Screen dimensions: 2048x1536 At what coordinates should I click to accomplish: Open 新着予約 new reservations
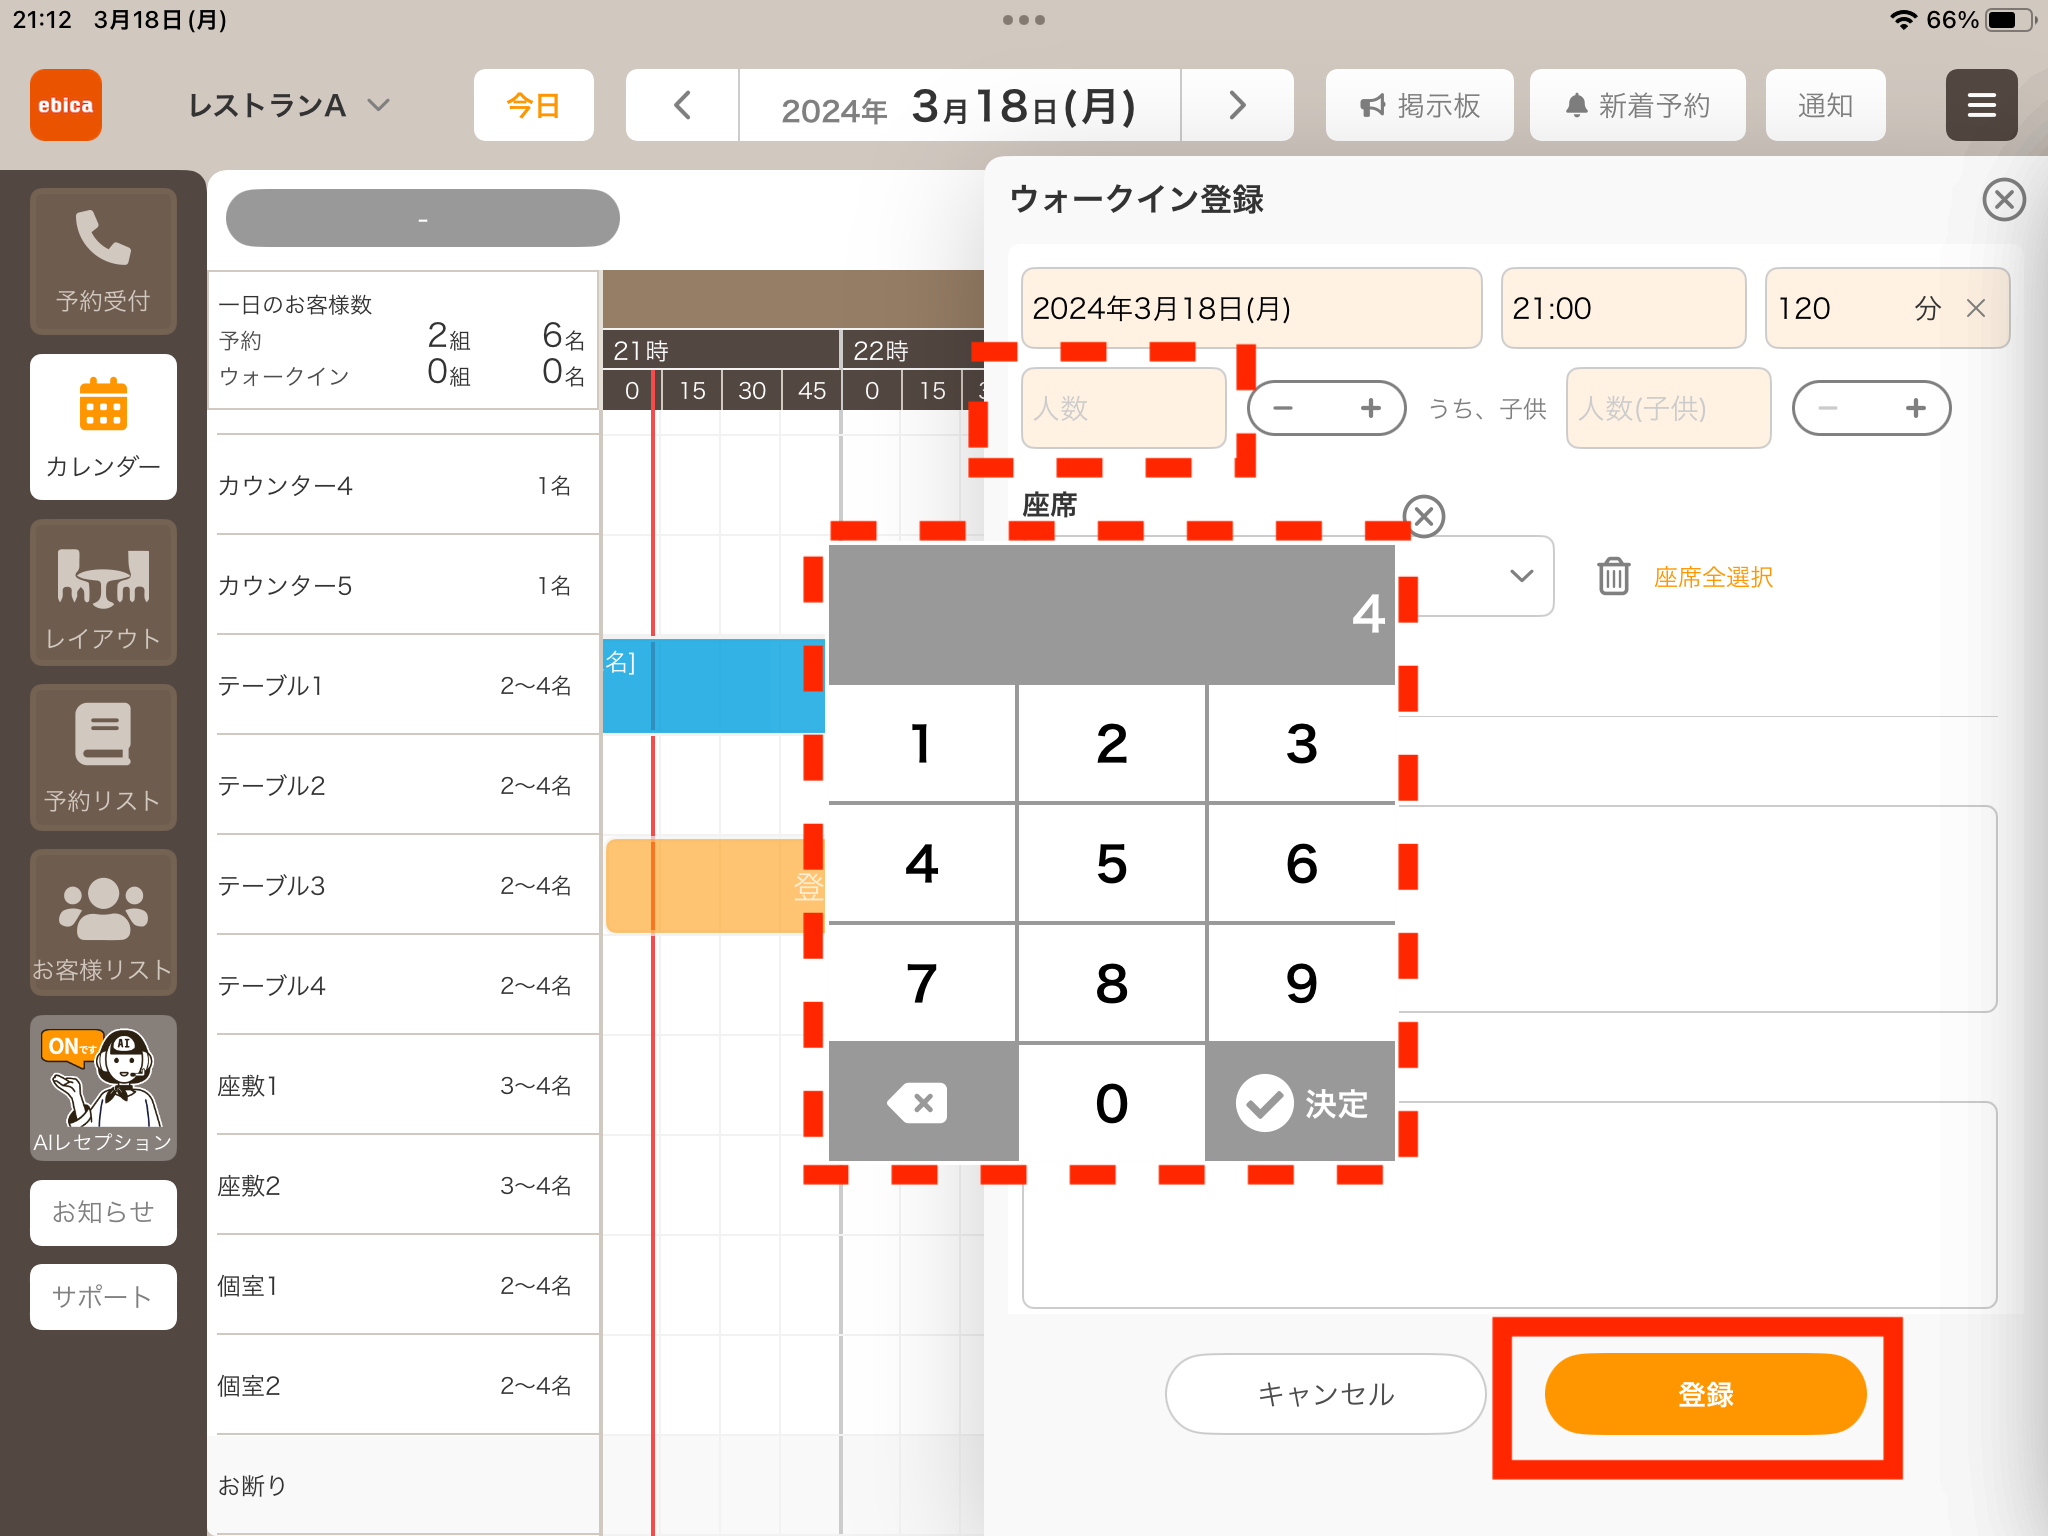pos(1638,105)
